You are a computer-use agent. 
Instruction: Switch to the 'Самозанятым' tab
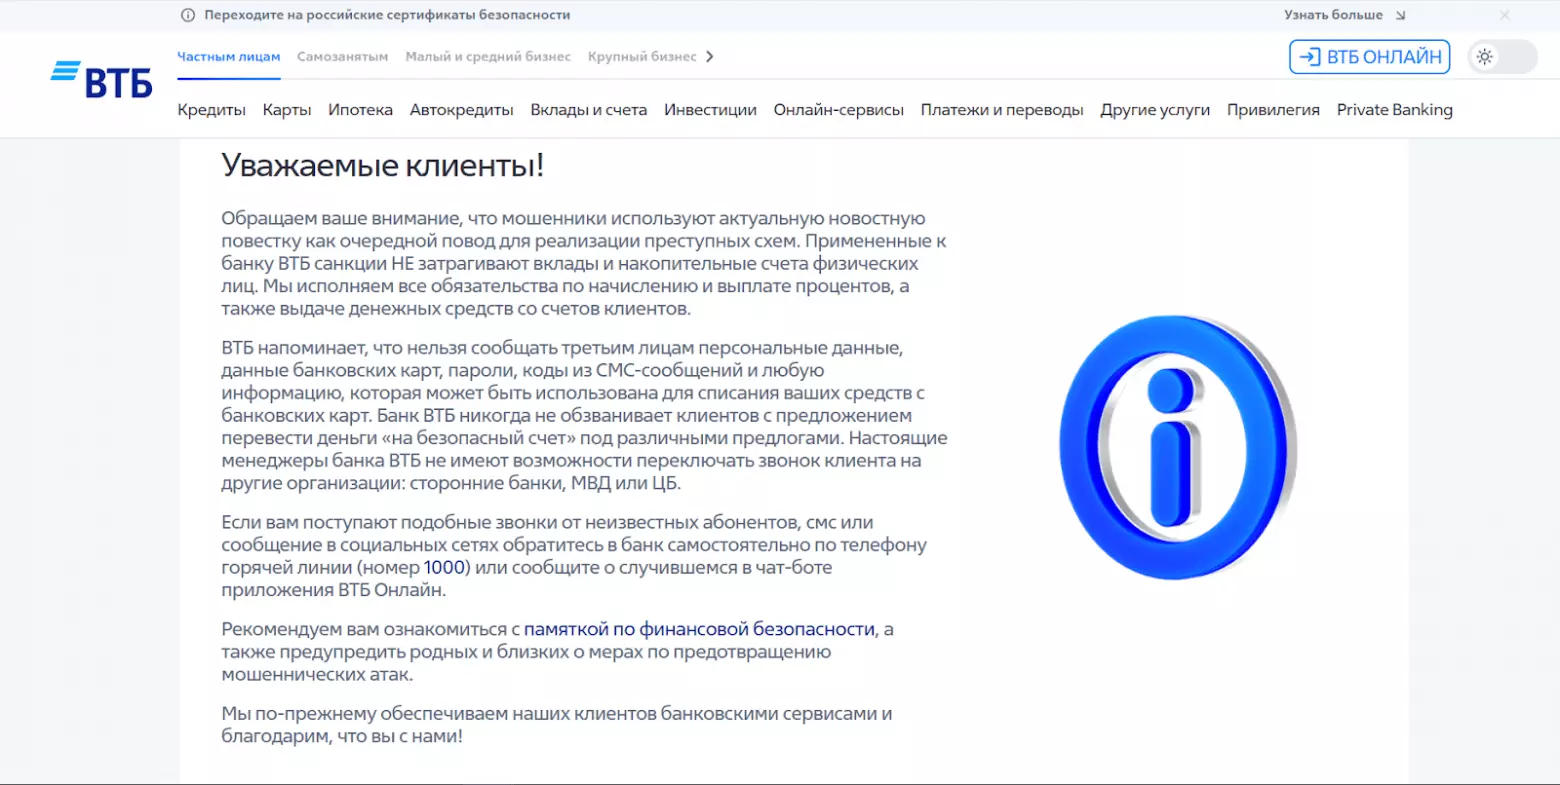(343, 57)
